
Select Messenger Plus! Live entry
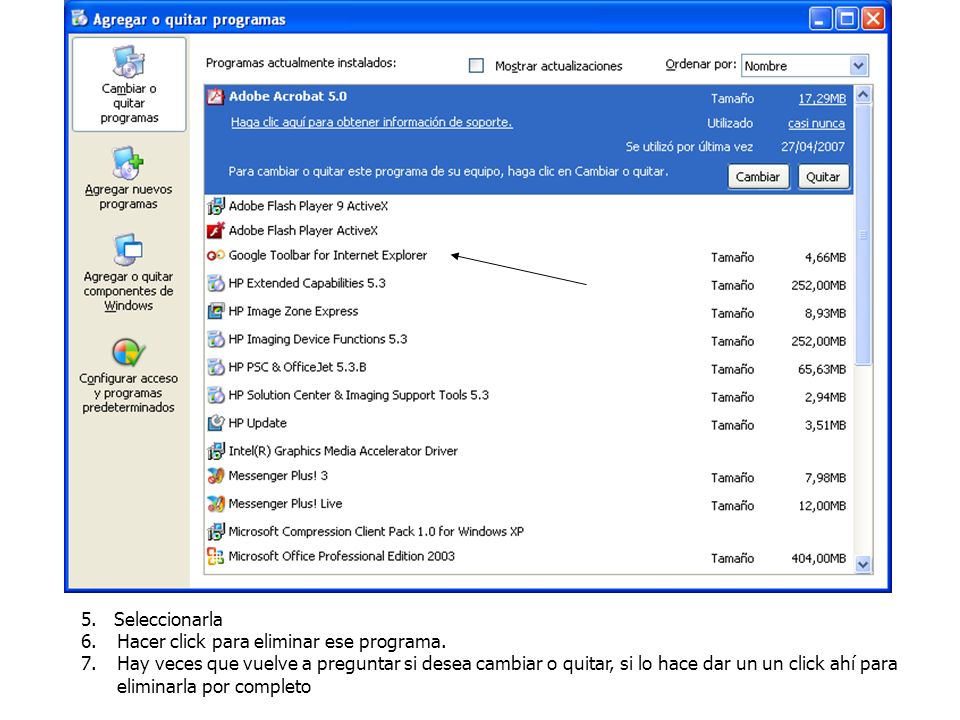529,504
